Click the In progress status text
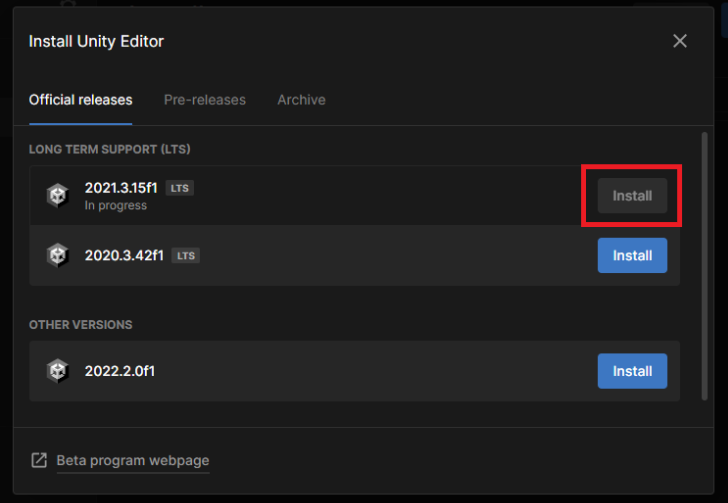 116,205
